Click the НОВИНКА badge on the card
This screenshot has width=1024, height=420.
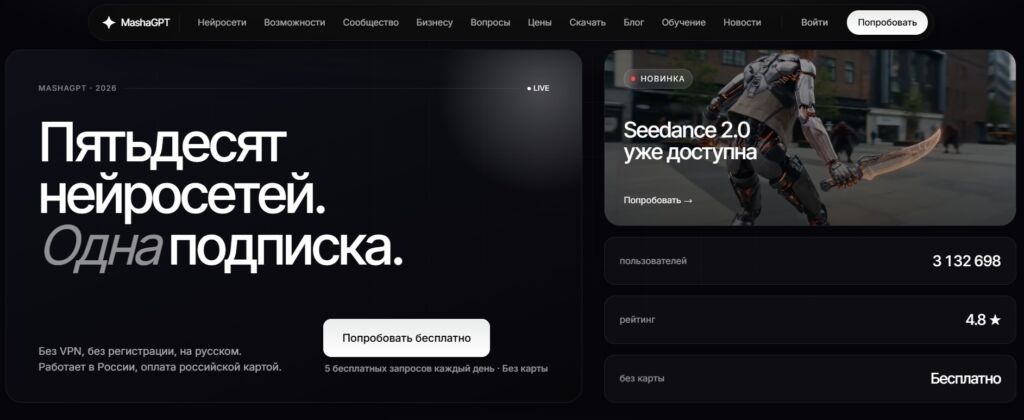point(658,79)
